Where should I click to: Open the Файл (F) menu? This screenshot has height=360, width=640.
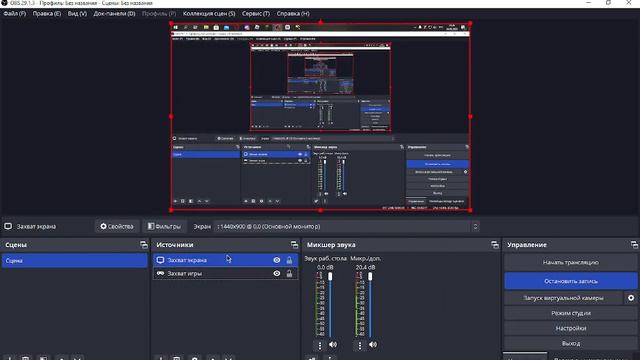point(15,13)
